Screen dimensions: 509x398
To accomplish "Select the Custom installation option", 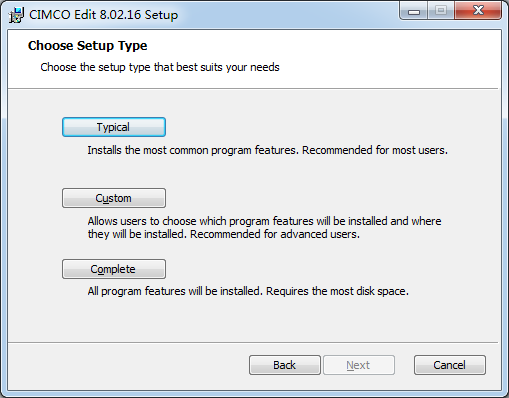I will (114, 198).
